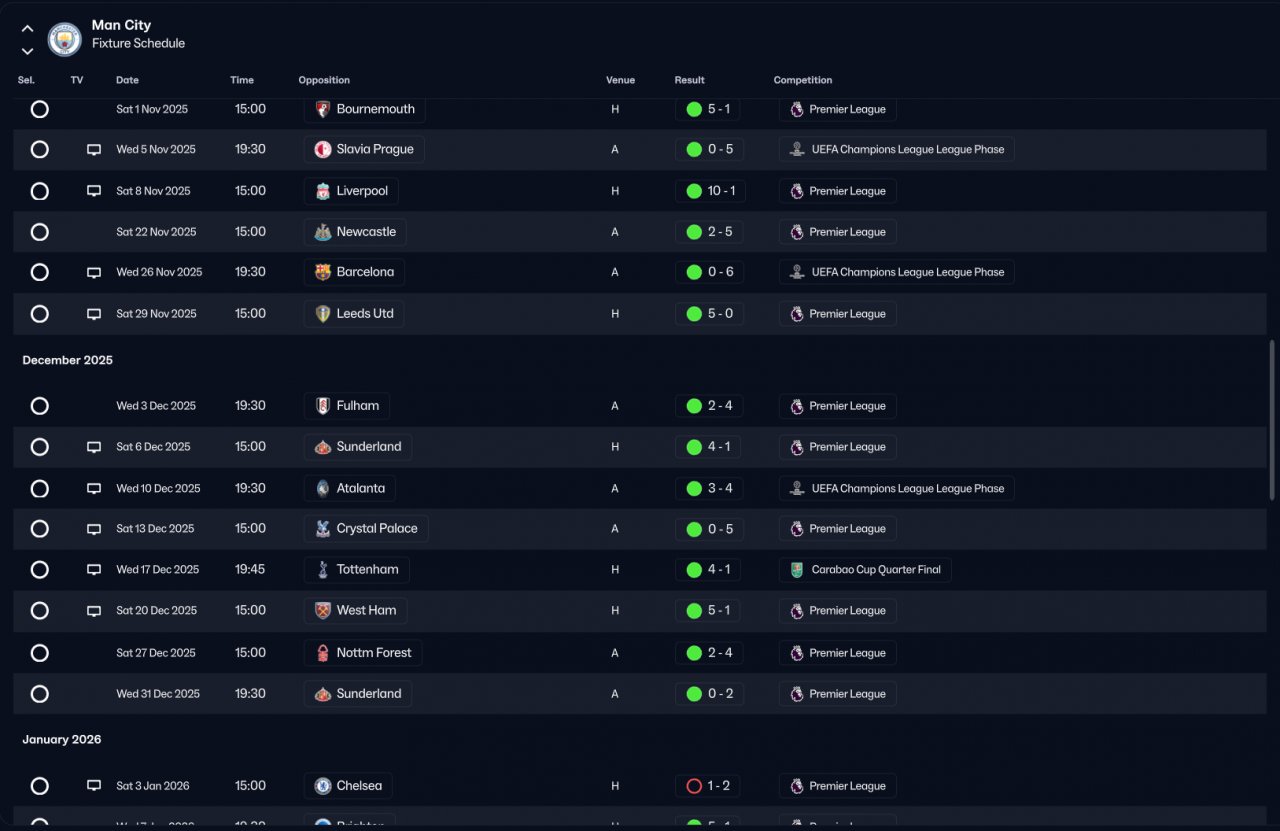Click the Tottenham club crest icon

323,570
